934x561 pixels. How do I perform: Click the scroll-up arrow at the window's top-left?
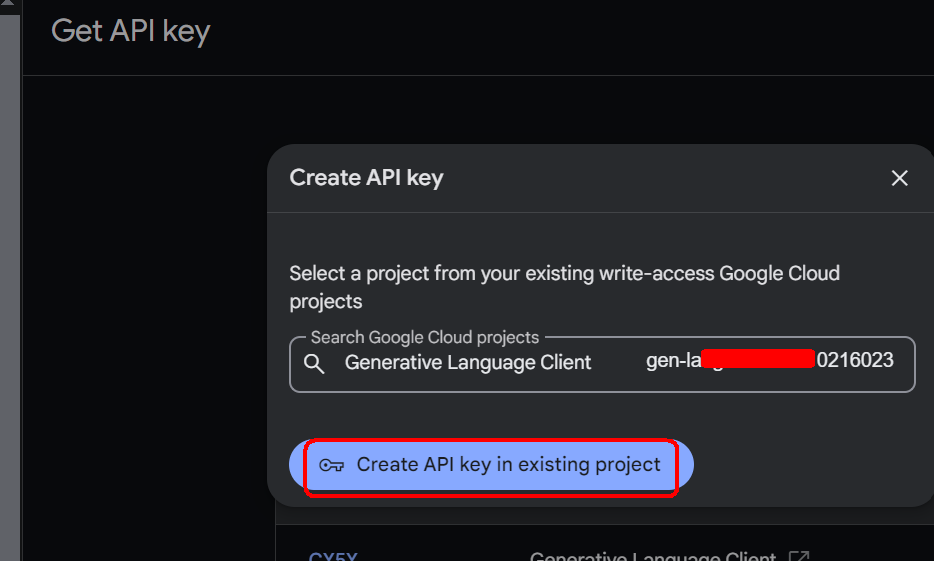[8, 3]
